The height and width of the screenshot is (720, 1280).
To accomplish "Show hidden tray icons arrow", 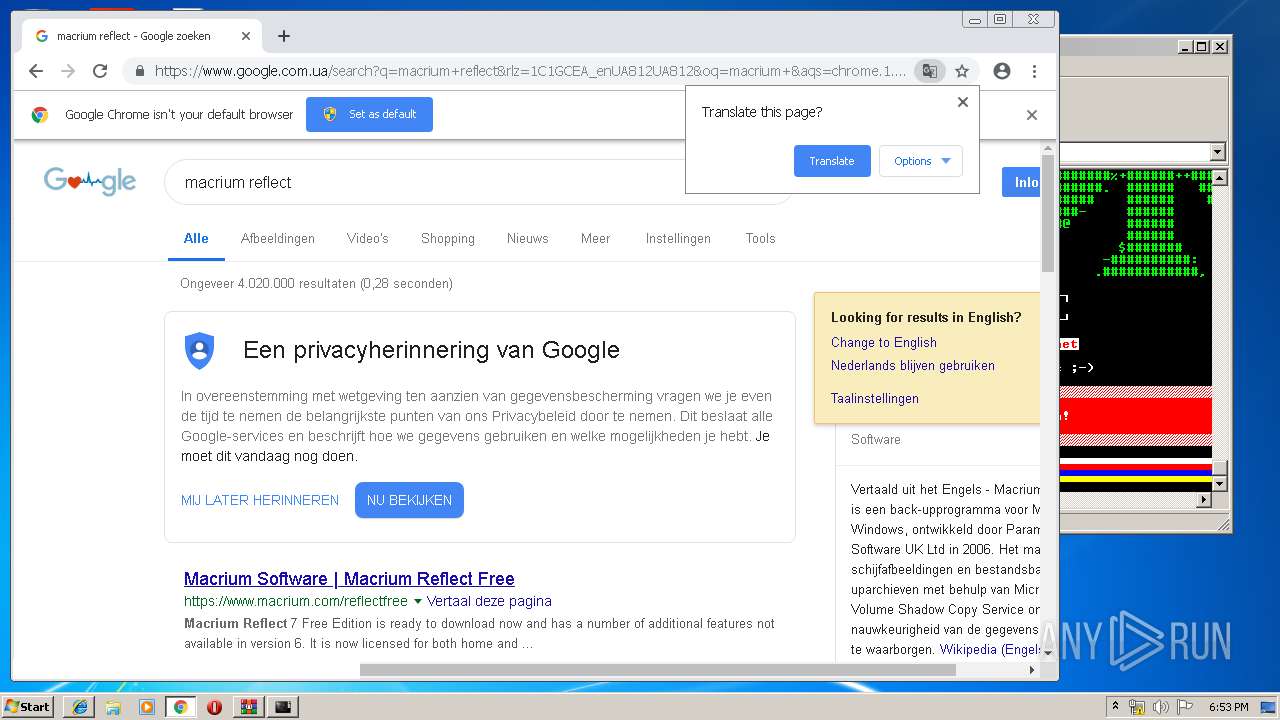I will click(1115, 707).
